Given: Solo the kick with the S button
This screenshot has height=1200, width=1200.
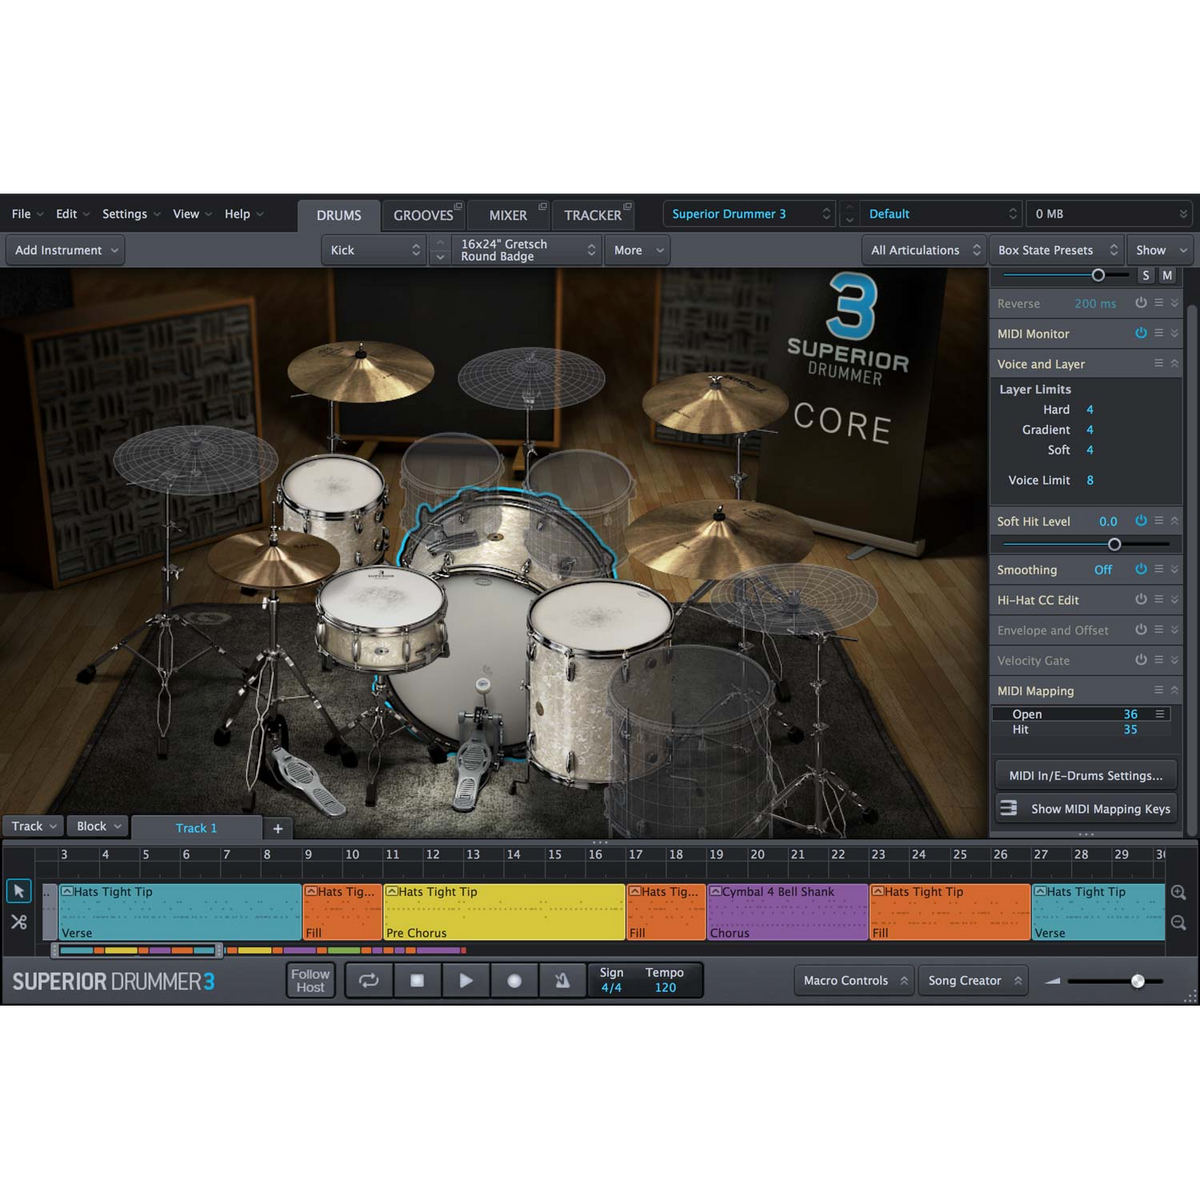Looking at the screenshot, I should pos(1146,274).
